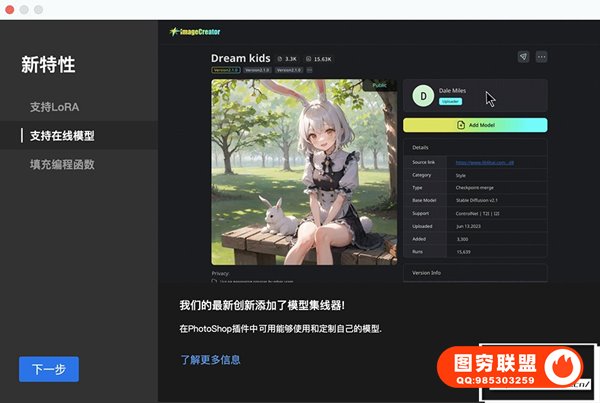
Task: Select the Version2.1.0 middle tag
Action: click(x=257, y=70)
